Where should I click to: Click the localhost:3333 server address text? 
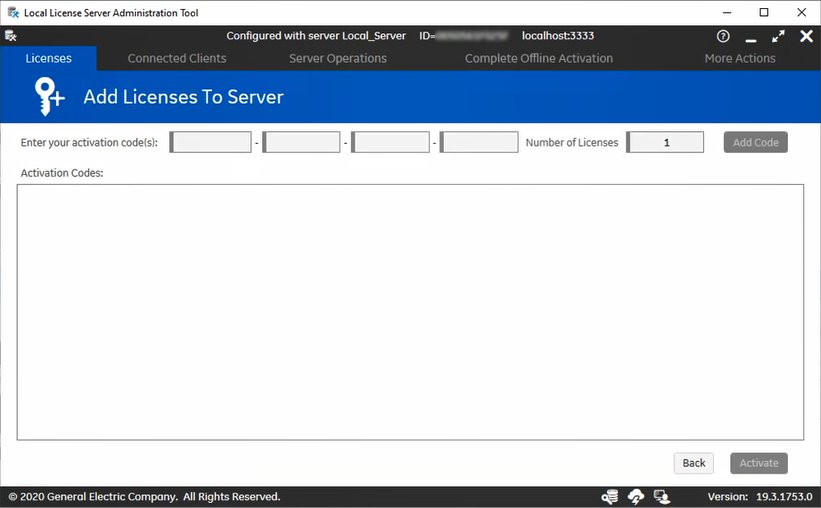coord(558,36)
